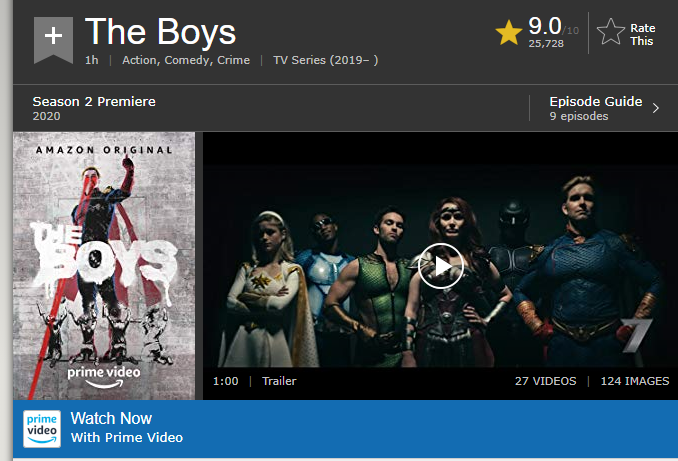Screen dimensions: 678x461
Task: Click the Prime Video logo icon
Action: pyautogui.click(x=42, y=429)
